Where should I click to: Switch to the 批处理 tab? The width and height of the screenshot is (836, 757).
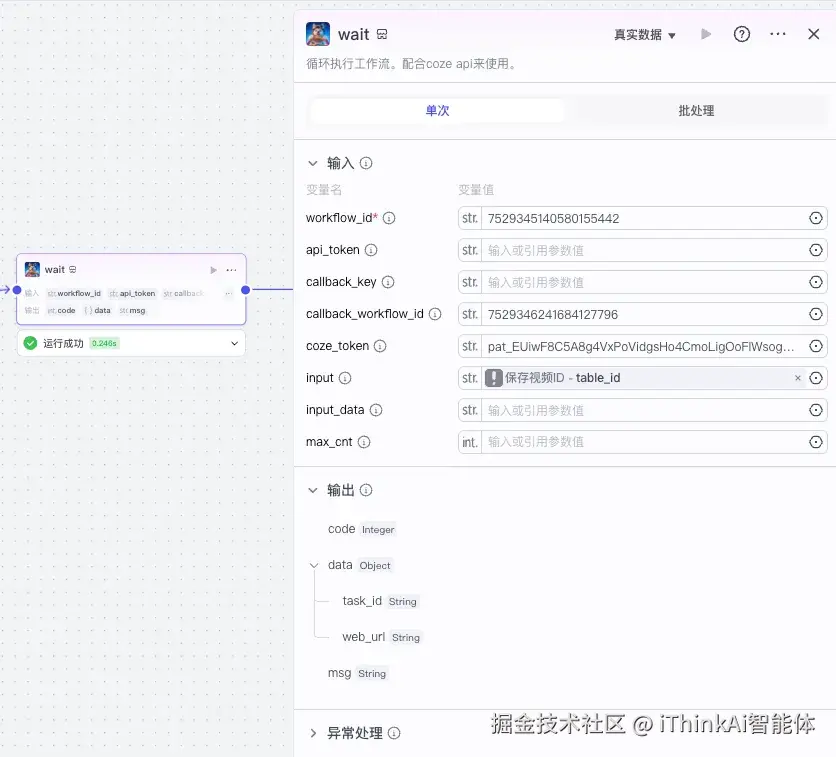695,111
